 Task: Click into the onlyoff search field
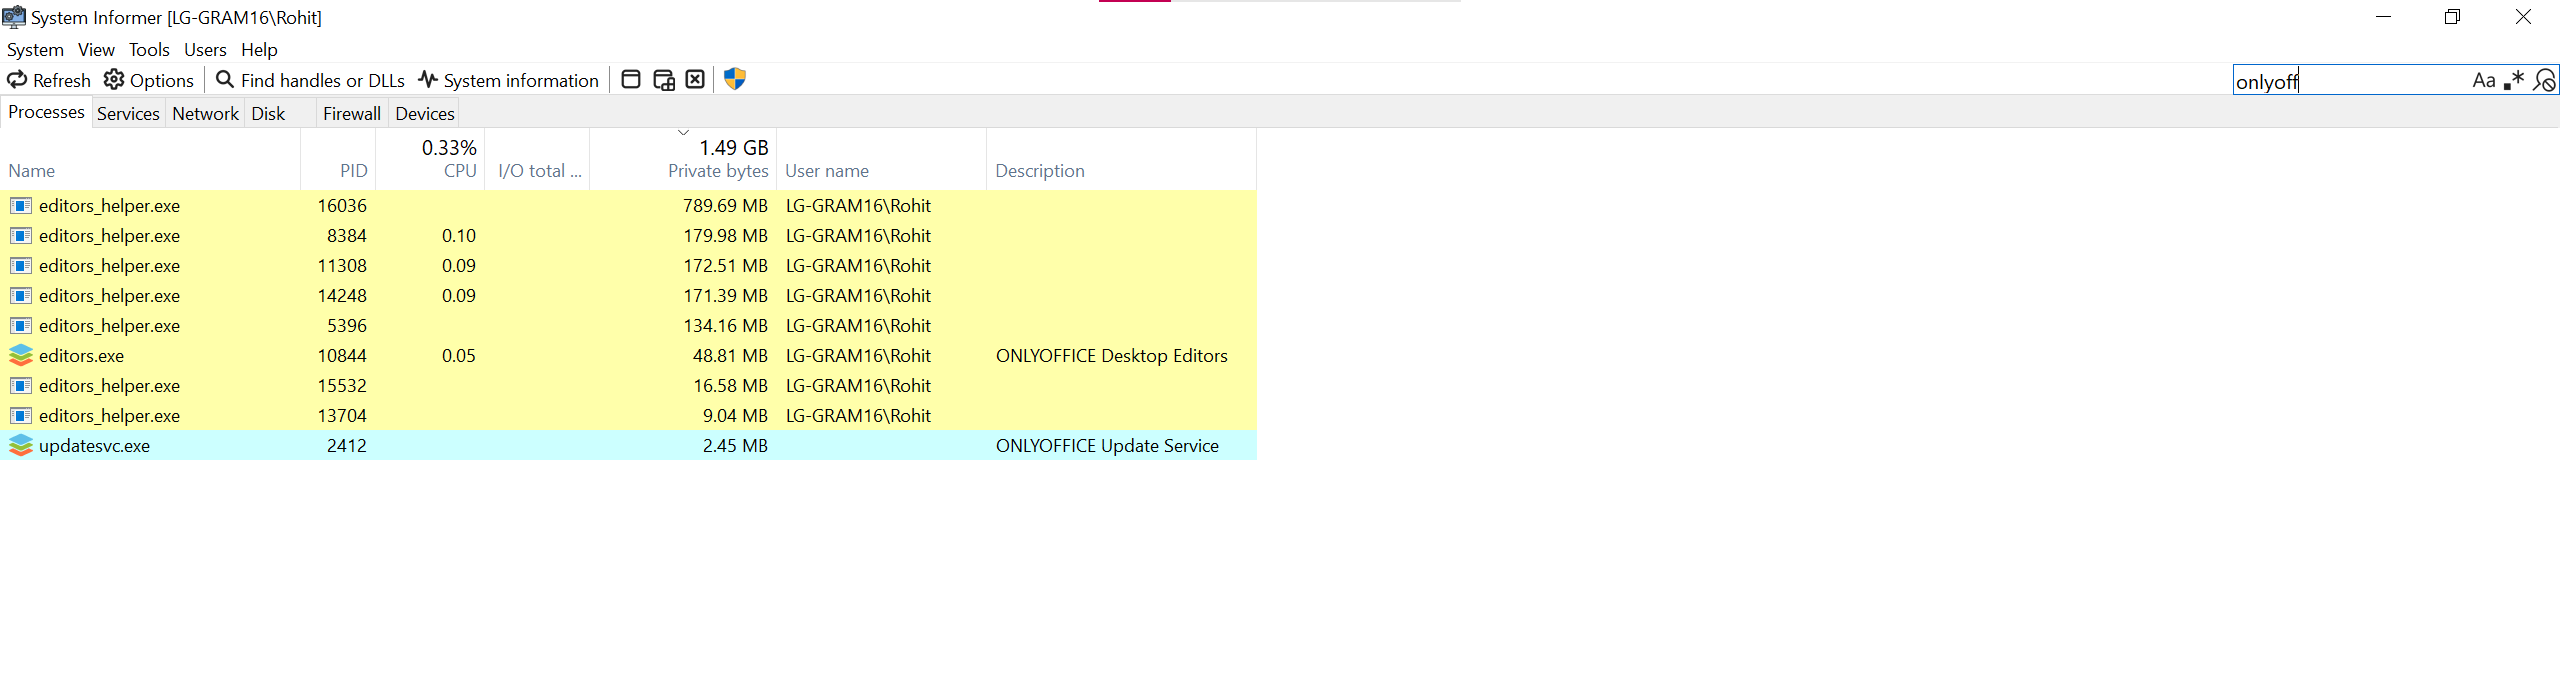click(2350, 81)
